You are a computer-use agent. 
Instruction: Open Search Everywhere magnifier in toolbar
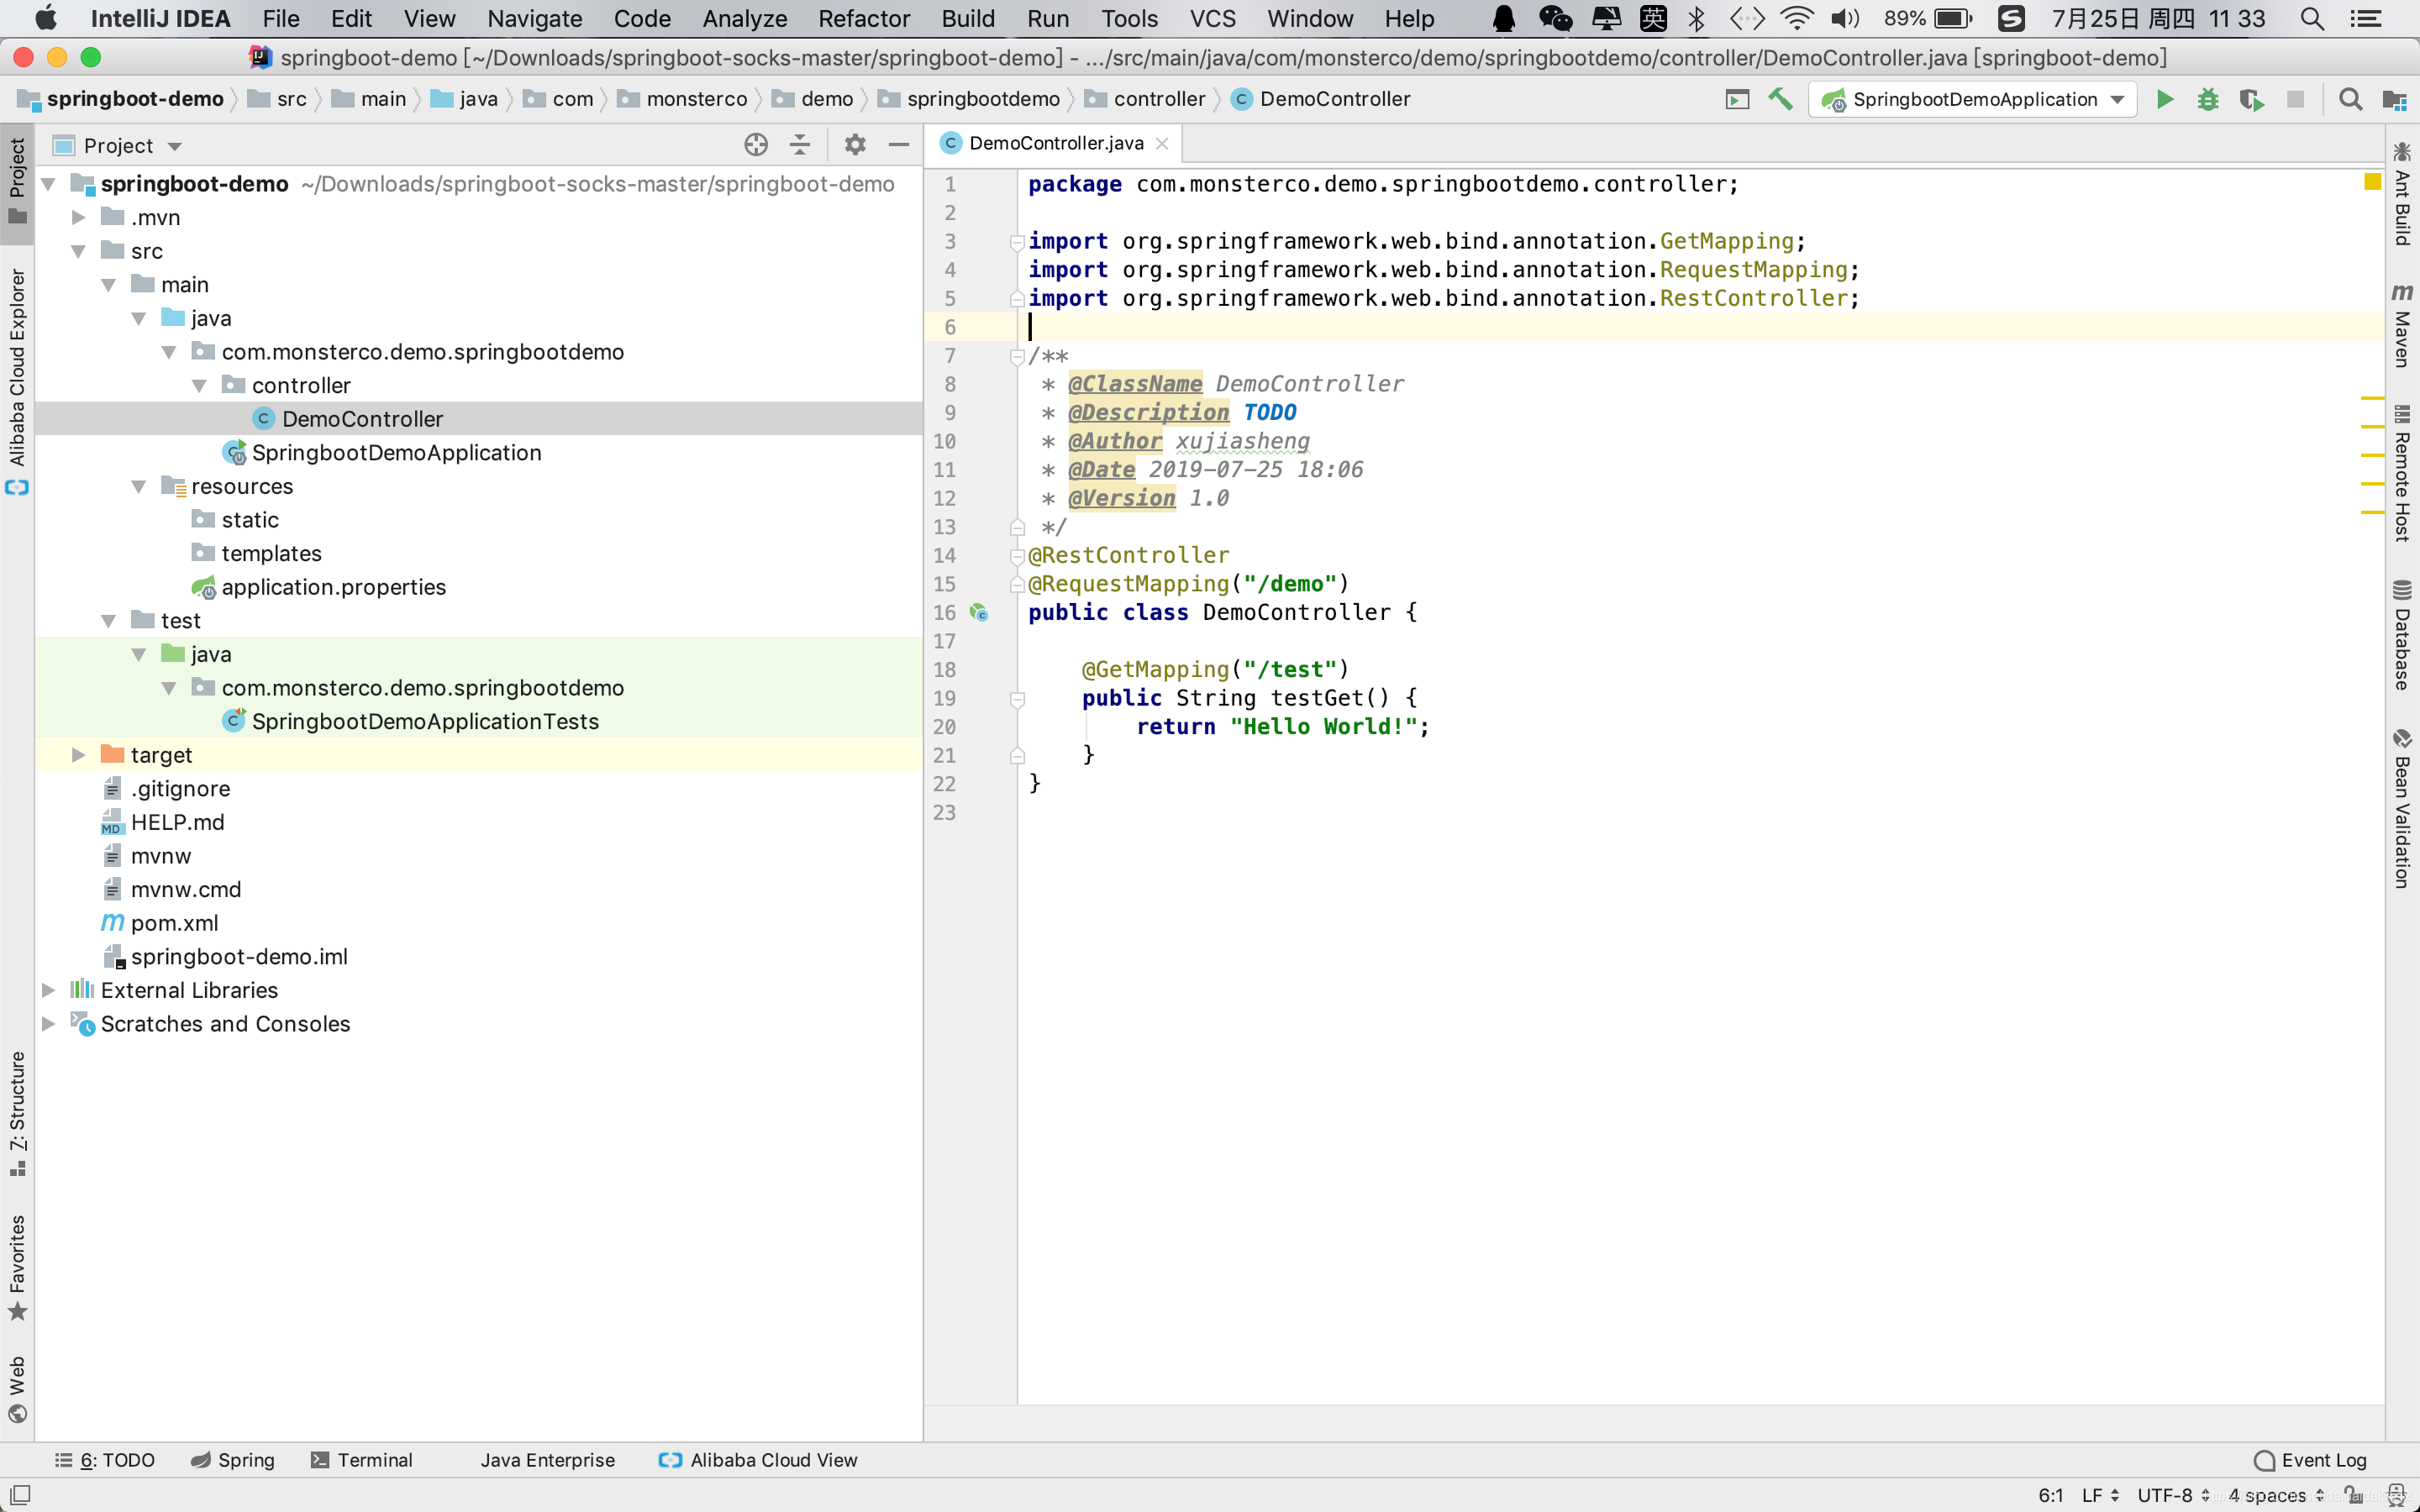(2350, 99)
